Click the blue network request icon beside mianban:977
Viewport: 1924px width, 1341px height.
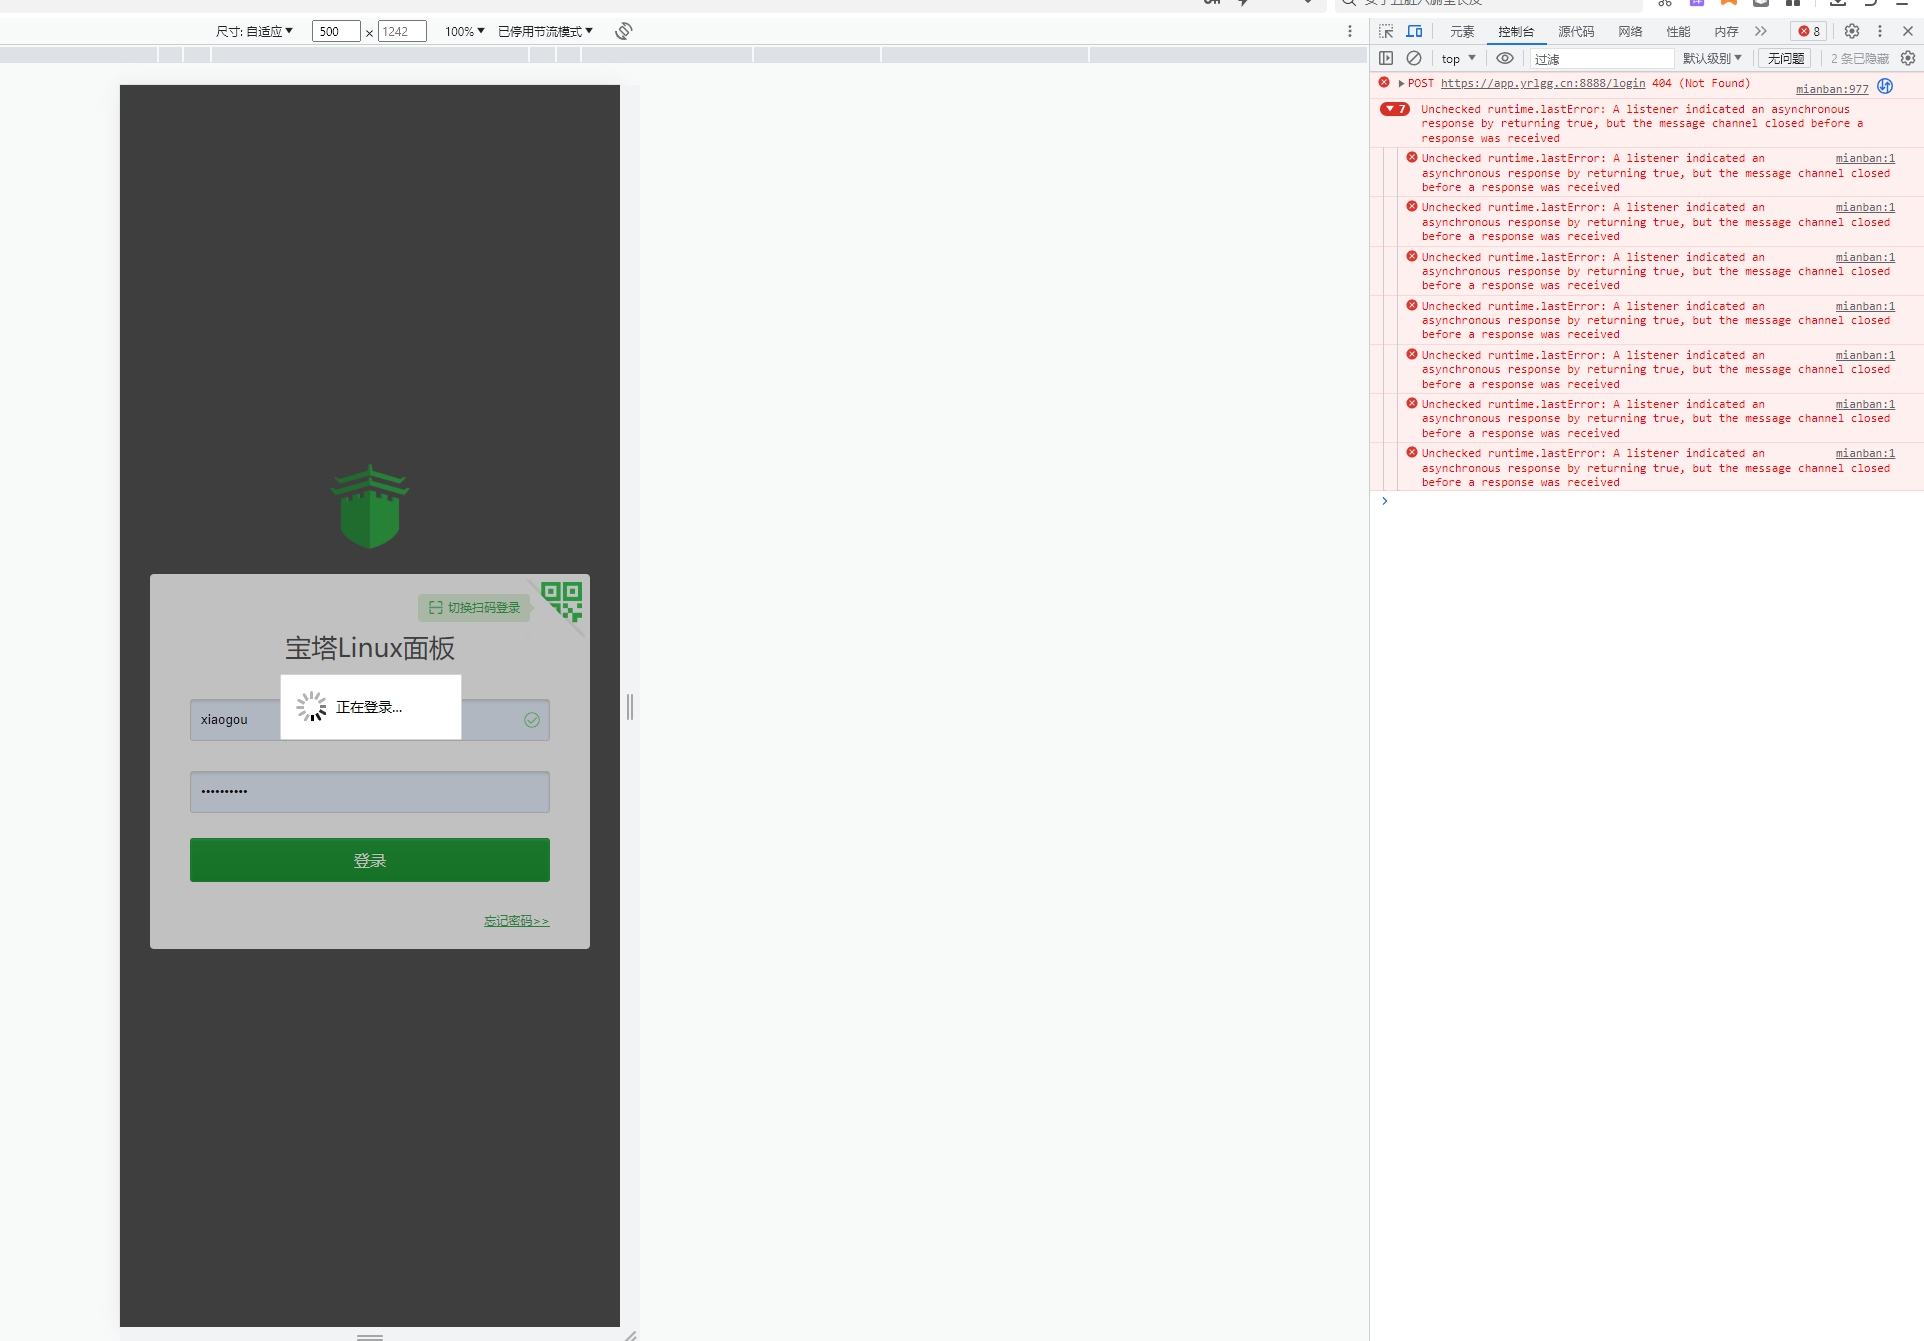(x=1885, y=86)
